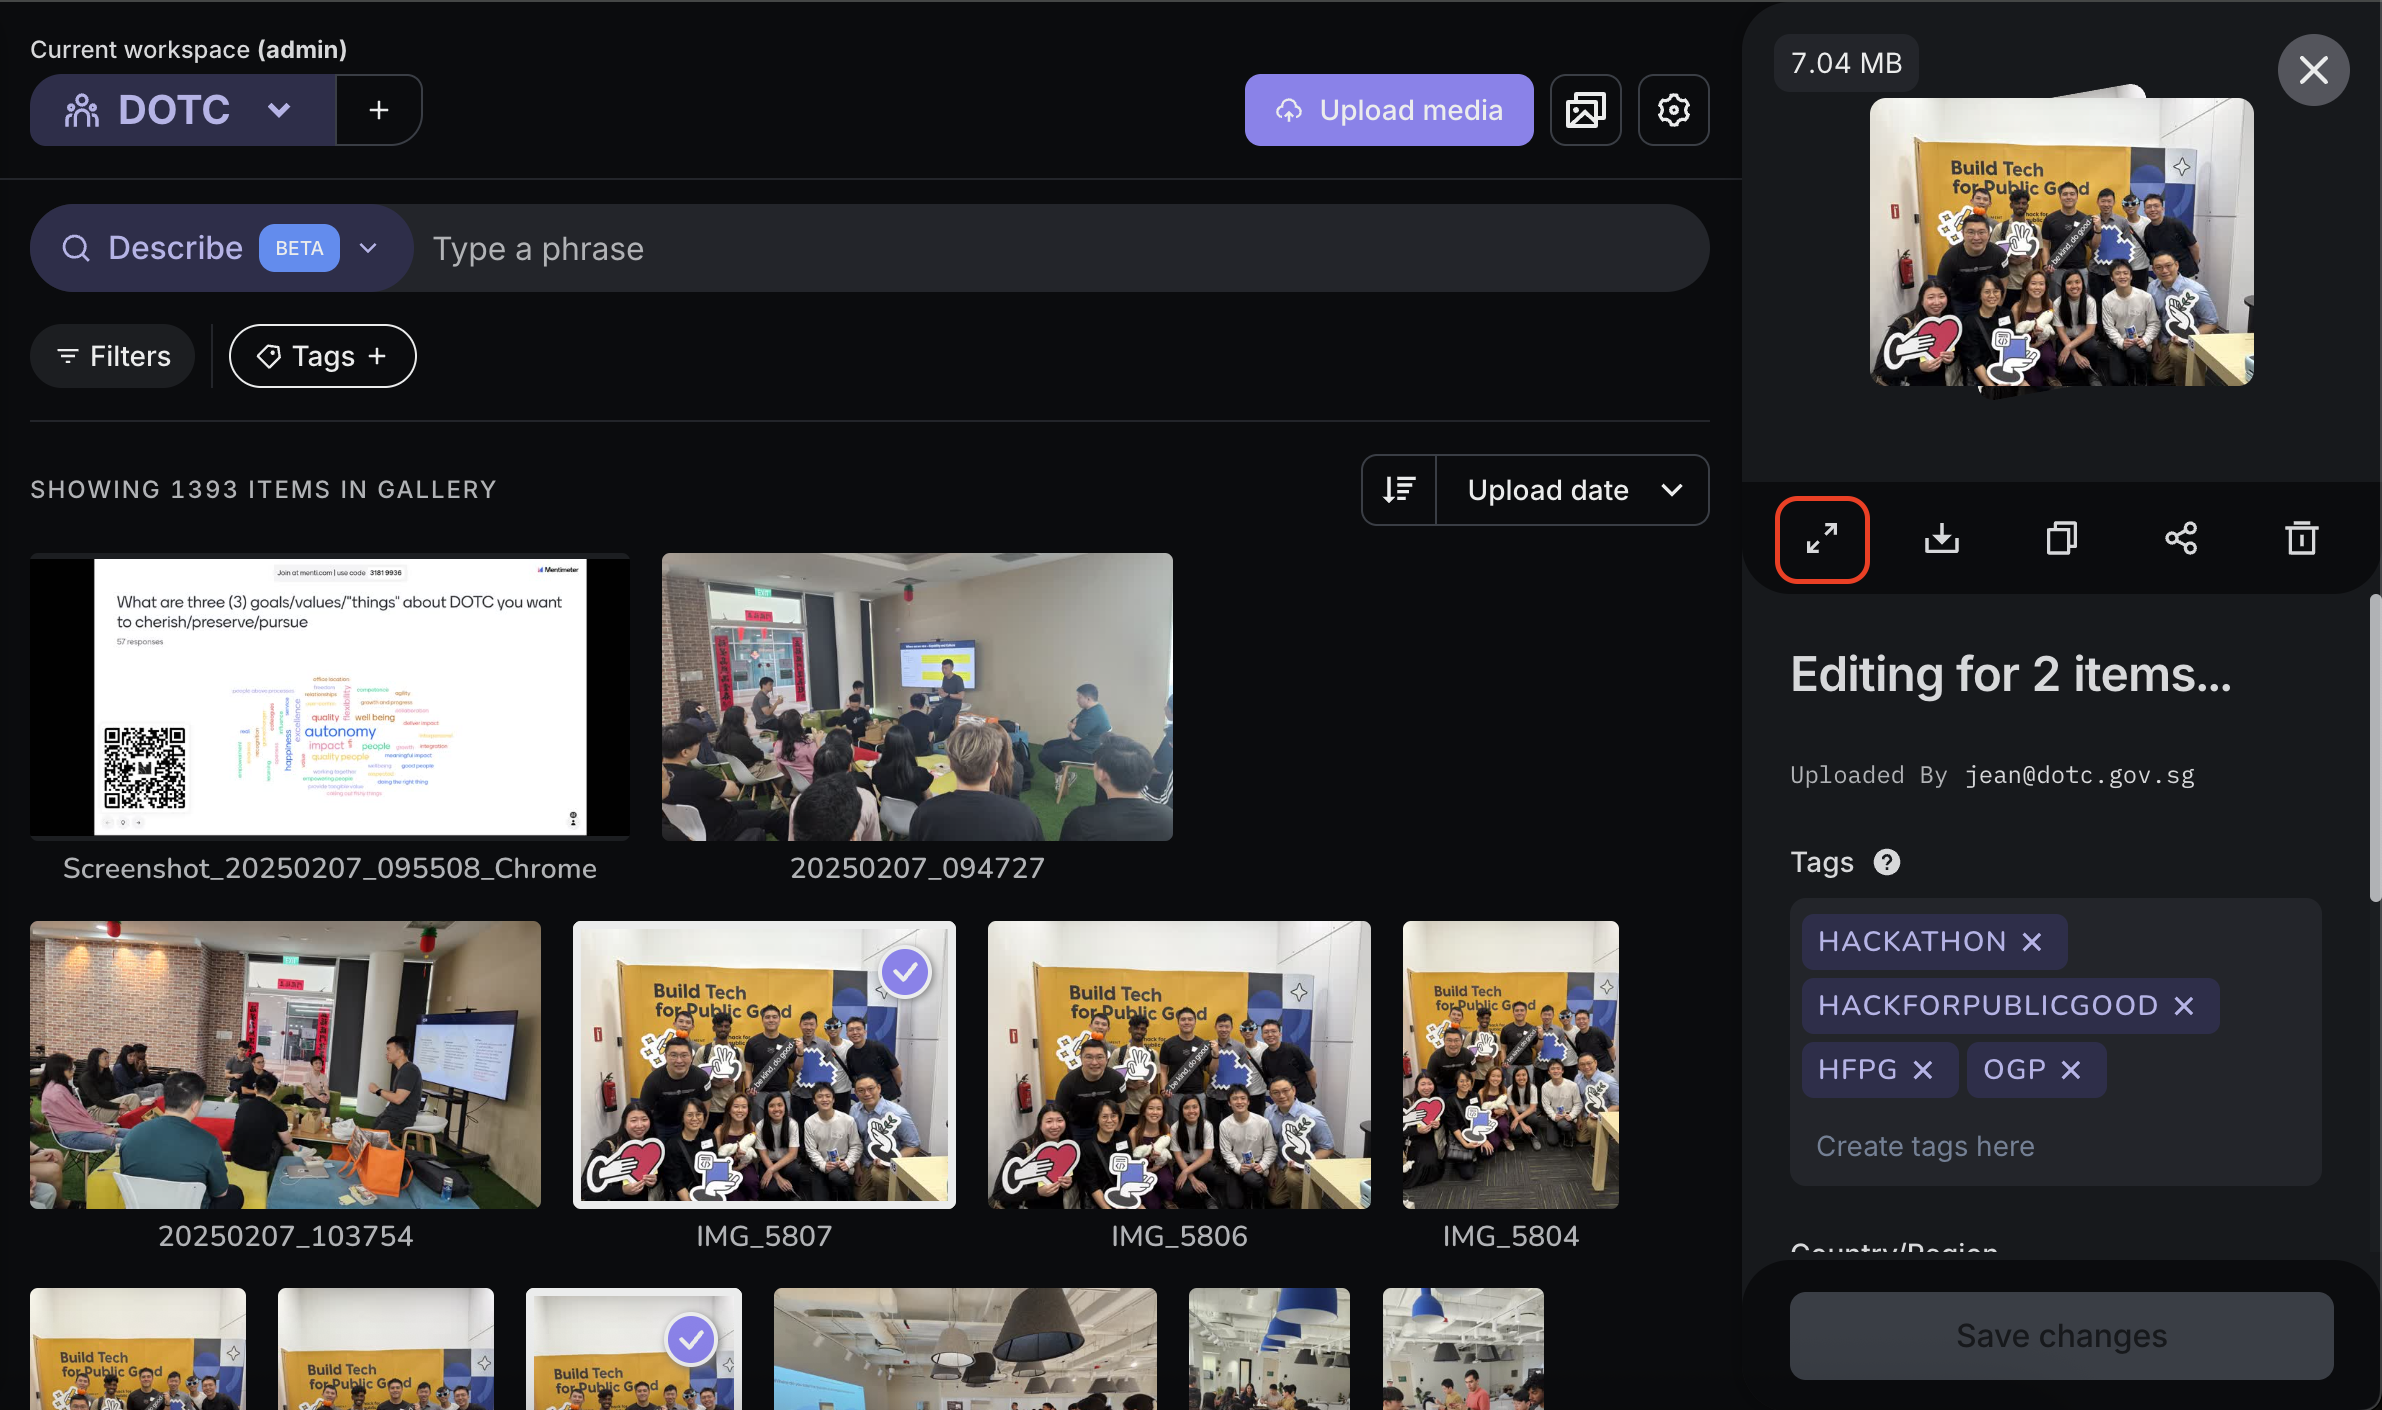2382x1410 pixels.
Task: Select the 20250207_094727 photo thumbnail
Action: (x=917, y=696)
